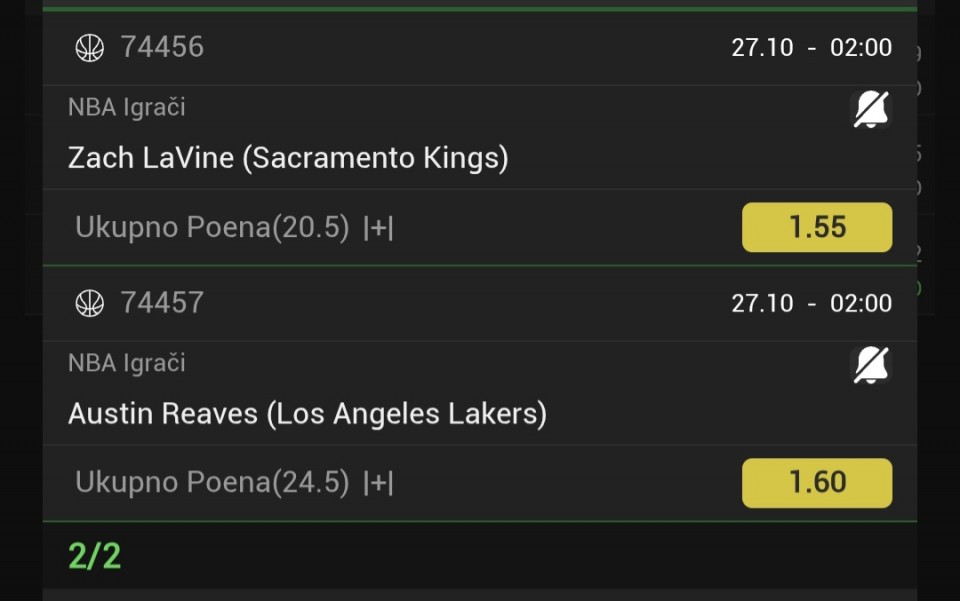Open the Zach LaVine (Sacramento Kings) selection
960x601 pixels.
point(288,158)
